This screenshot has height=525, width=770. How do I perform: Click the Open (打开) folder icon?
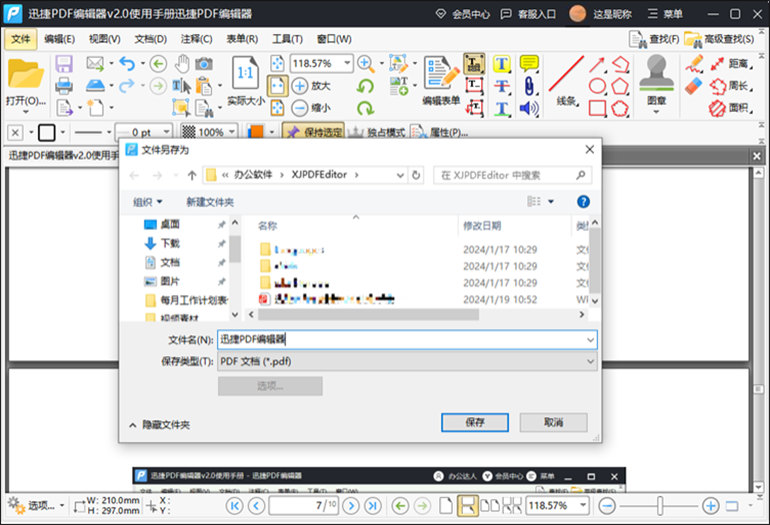[x=26, y=74]
